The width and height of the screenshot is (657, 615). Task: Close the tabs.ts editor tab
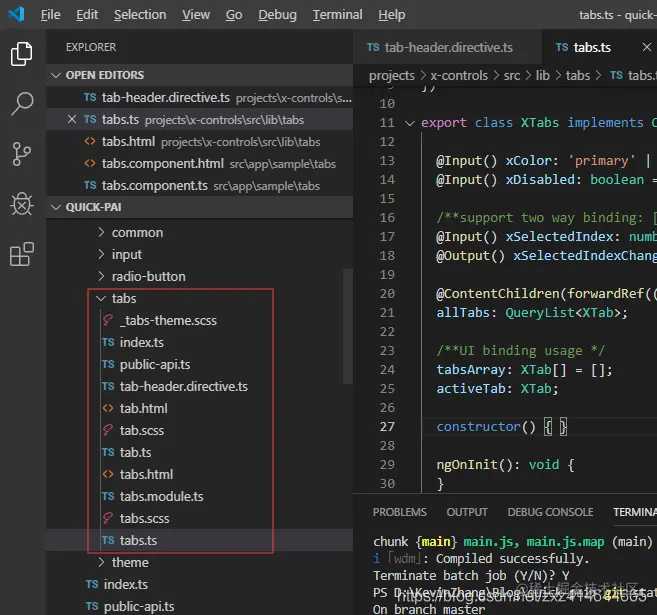647,47
